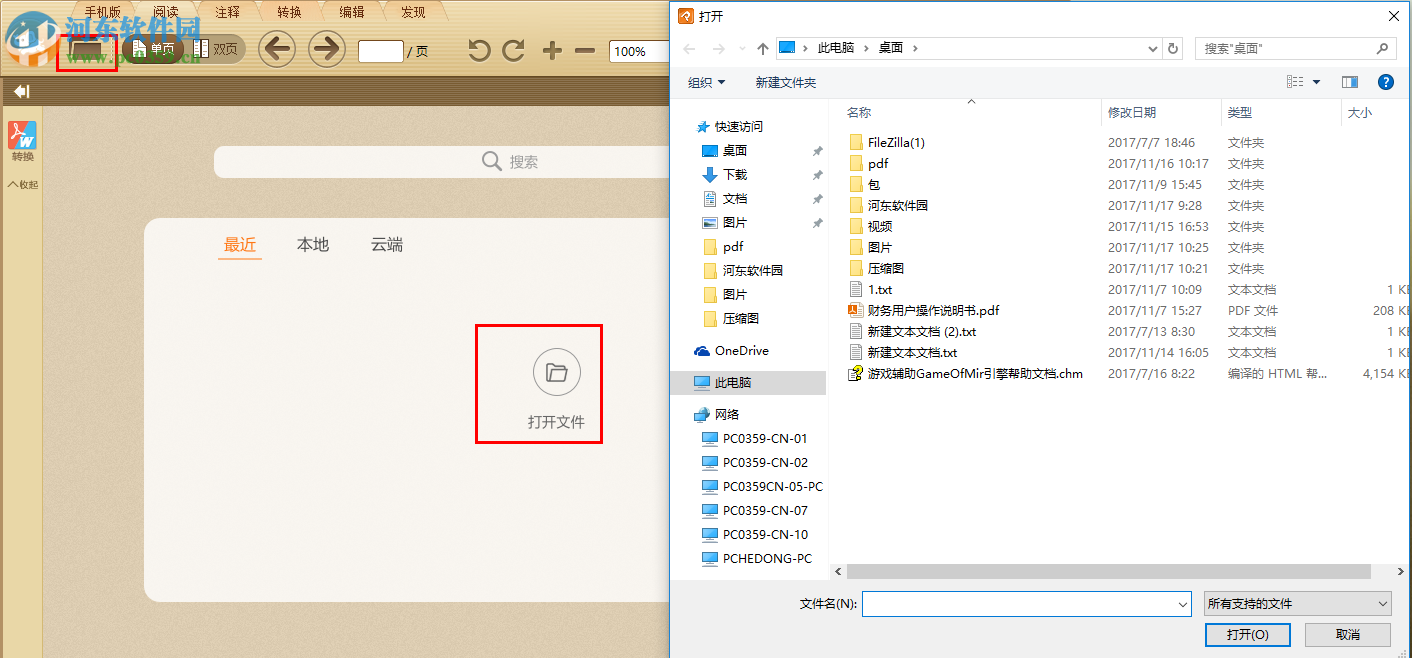Open the 转换 (convert to Word) sidebar icon
This screenshot has height=658, width=1412.
pos(22,136)
